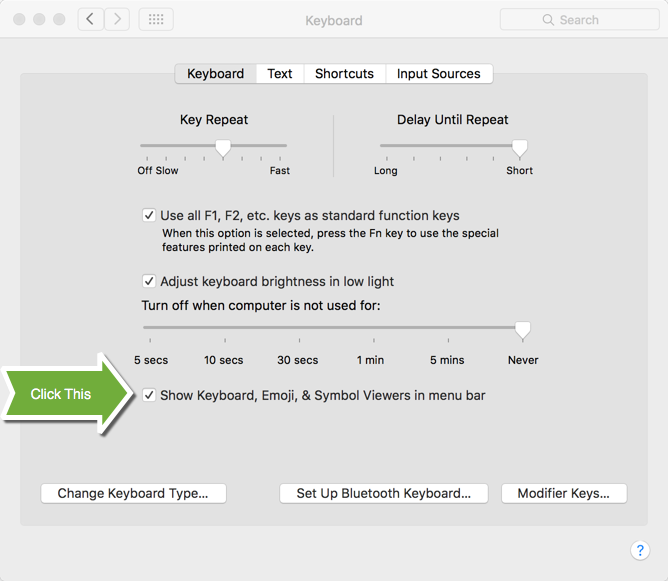Toggle use F1, F2 as standard function keys
668x581 pixels.
tap(149, 215)
